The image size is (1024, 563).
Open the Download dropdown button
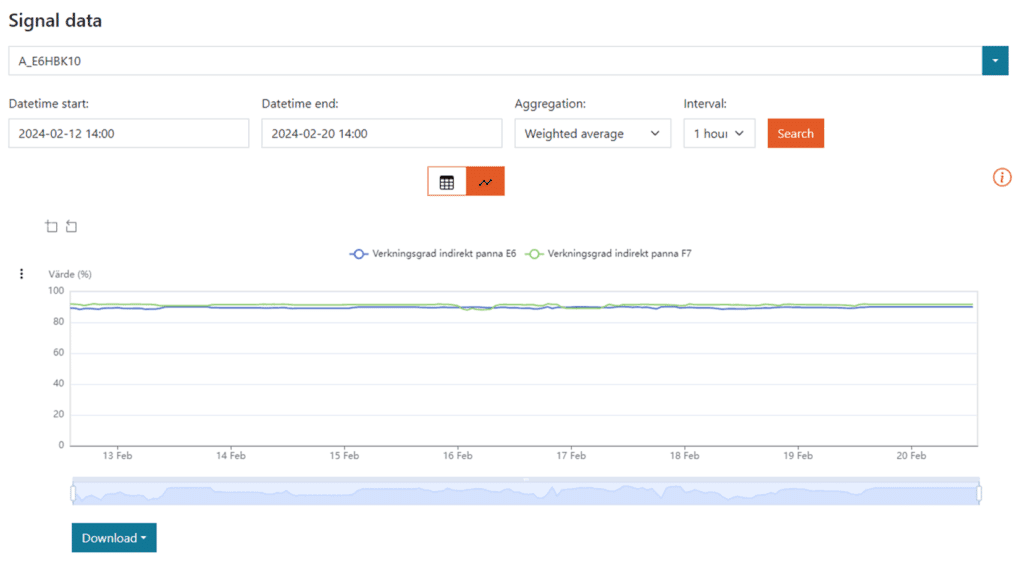(114, 538)
